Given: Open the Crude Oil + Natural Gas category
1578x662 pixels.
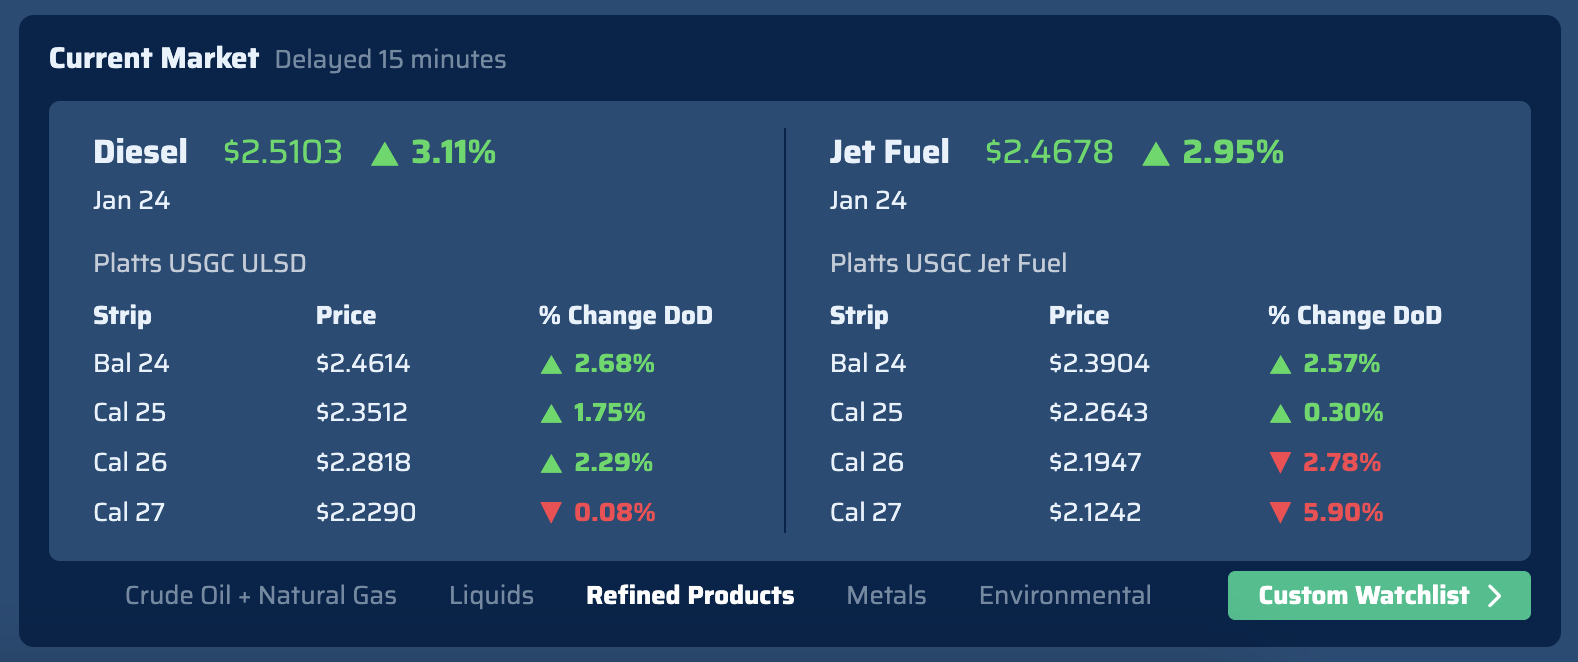Looking at the screenshot, I should coord(261,595).
